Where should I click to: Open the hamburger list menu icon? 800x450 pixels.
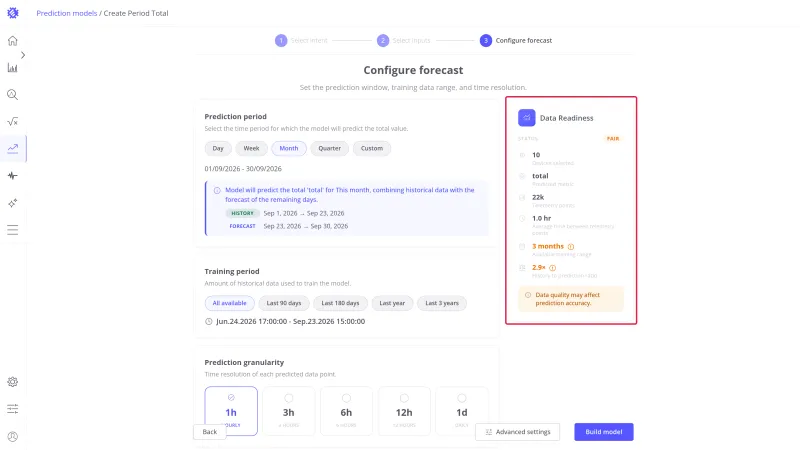(x=13, y=230)
